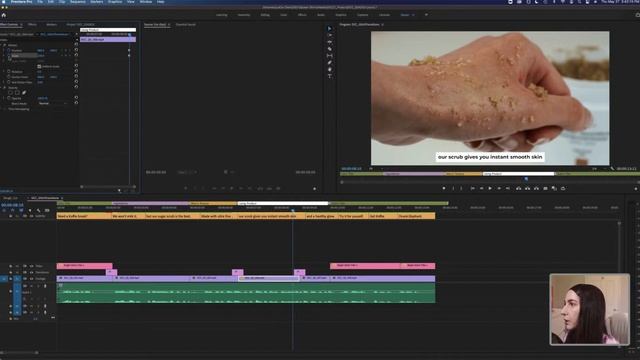Go to In point in Program monitor
Image resolution: width=640 pixels, height=360 pixels.
coord(473,189)
